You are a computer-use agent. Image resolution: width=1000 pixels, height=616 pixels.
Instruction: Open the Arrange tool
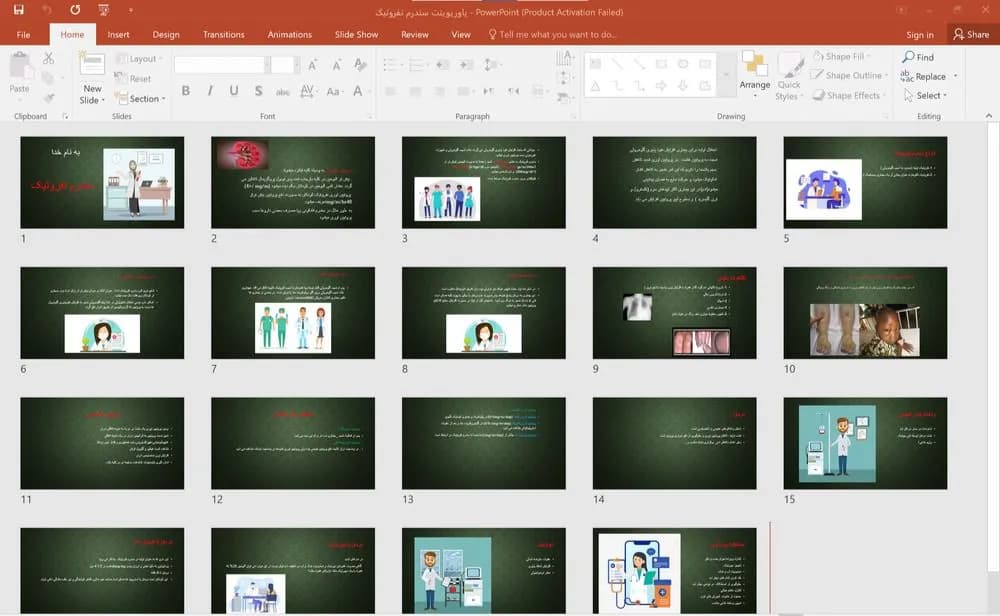754,75
